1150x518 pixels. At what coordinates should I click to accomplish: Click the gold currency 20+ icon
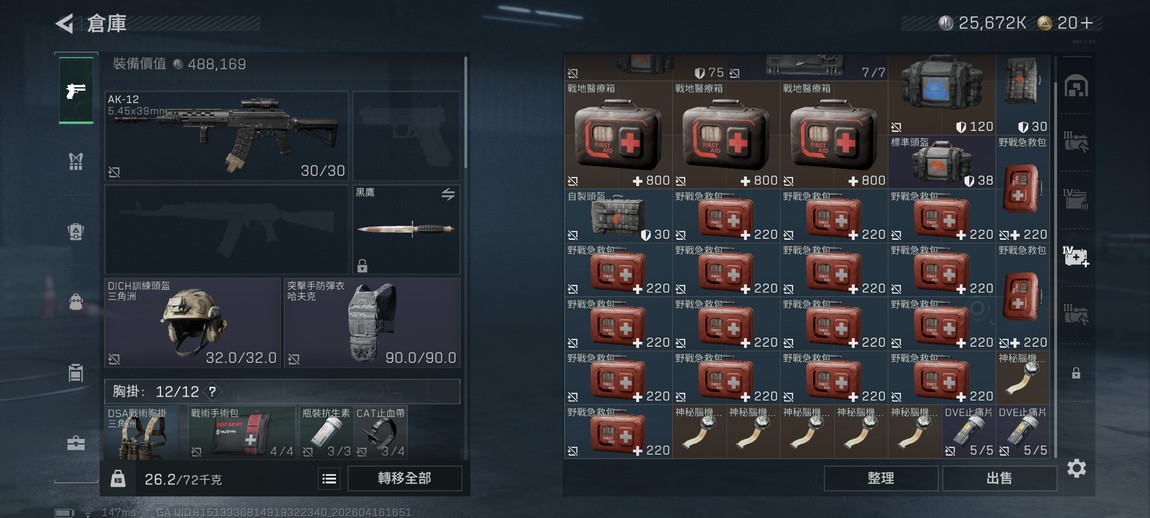1045,23
